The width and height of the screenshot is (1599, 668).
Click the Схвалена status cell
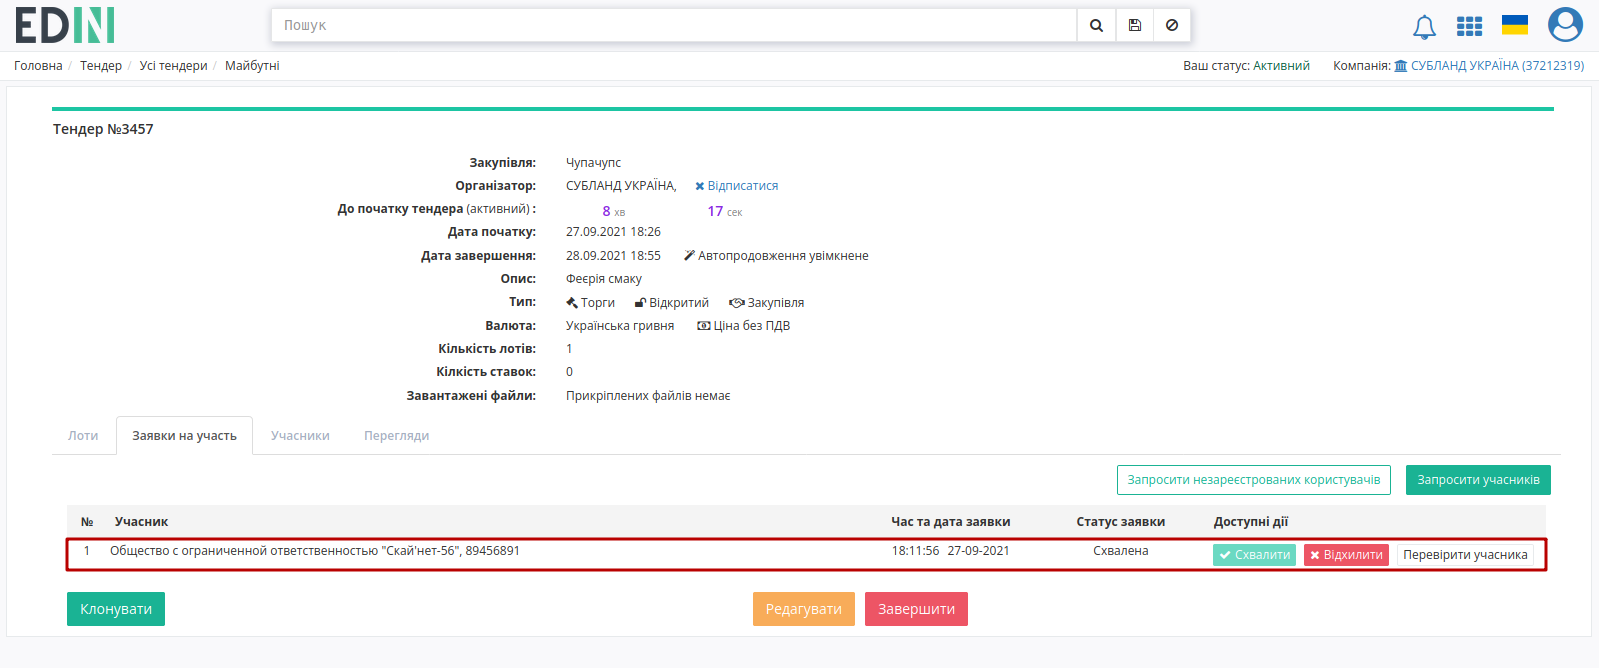[x=1120, y=551]
